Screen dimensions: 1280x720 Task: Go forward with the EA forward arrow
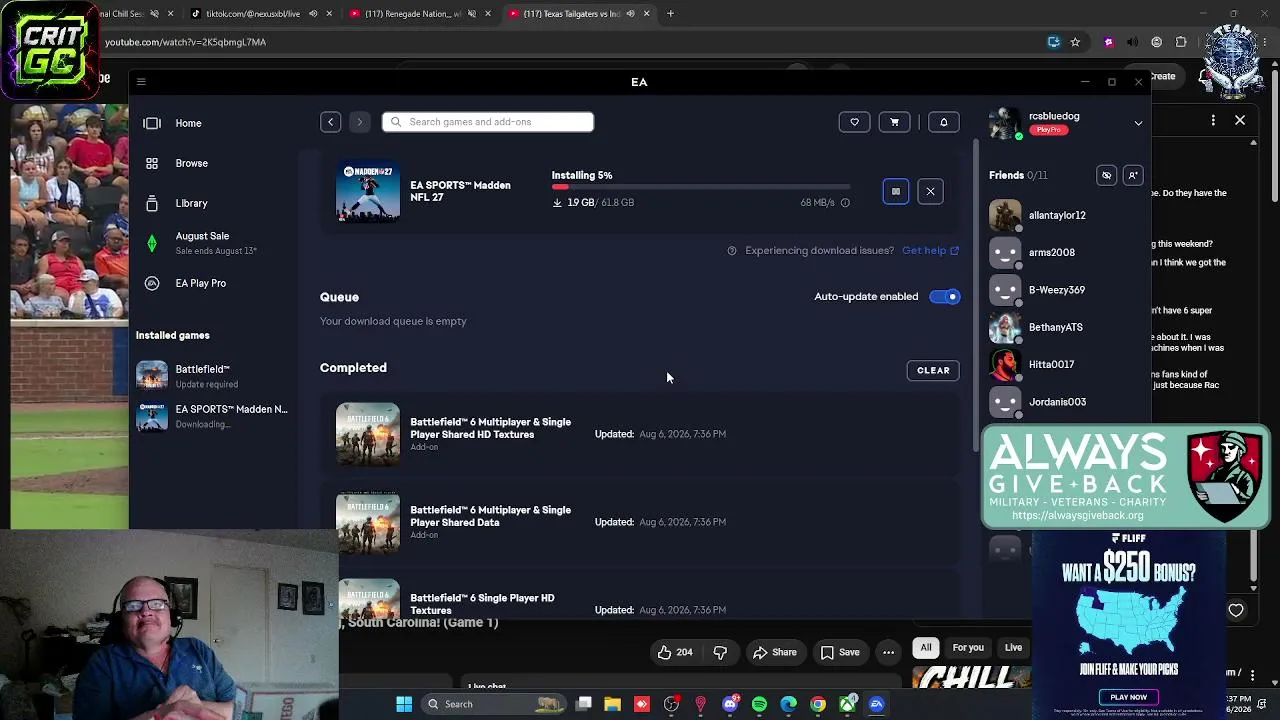[x=360, y=122]
